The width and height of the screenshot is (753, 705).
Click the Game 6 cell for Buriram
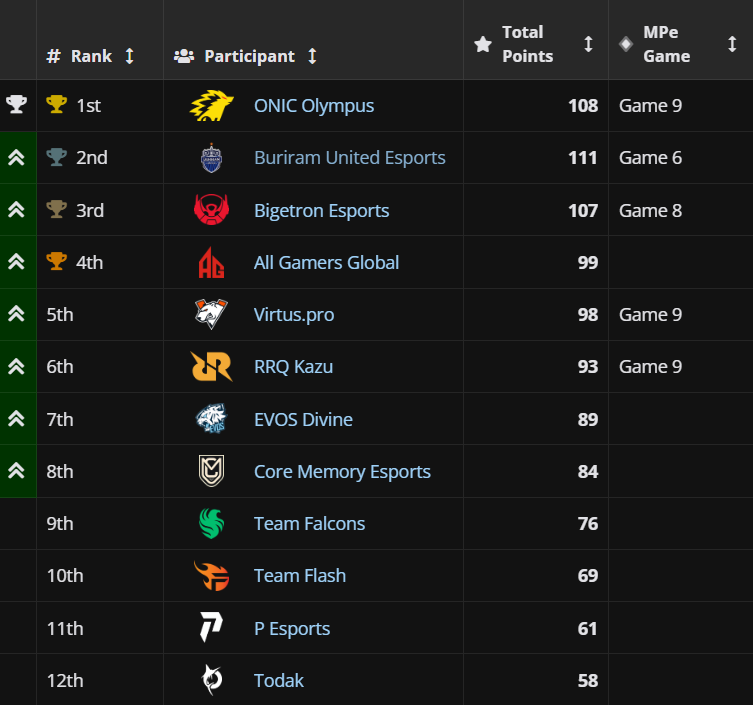click(x=650, y=158)
